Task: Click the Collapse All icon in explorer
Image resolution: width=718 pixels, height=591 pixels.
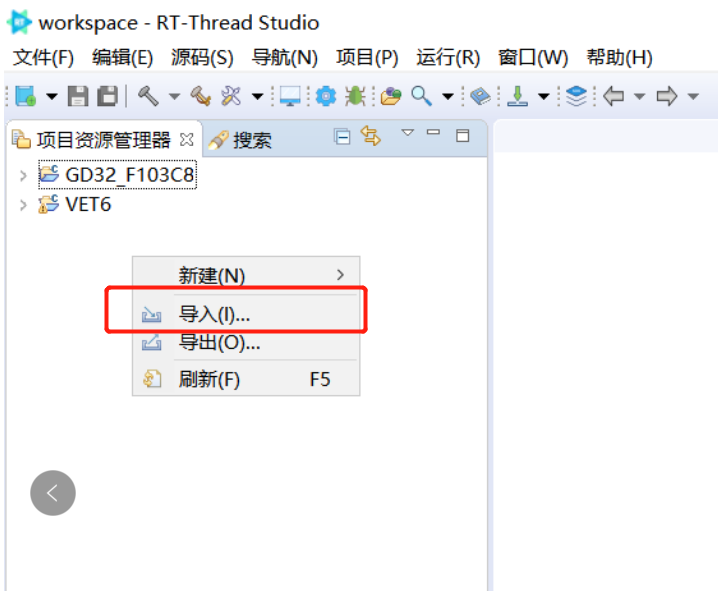Action: [x=342, y=137]
